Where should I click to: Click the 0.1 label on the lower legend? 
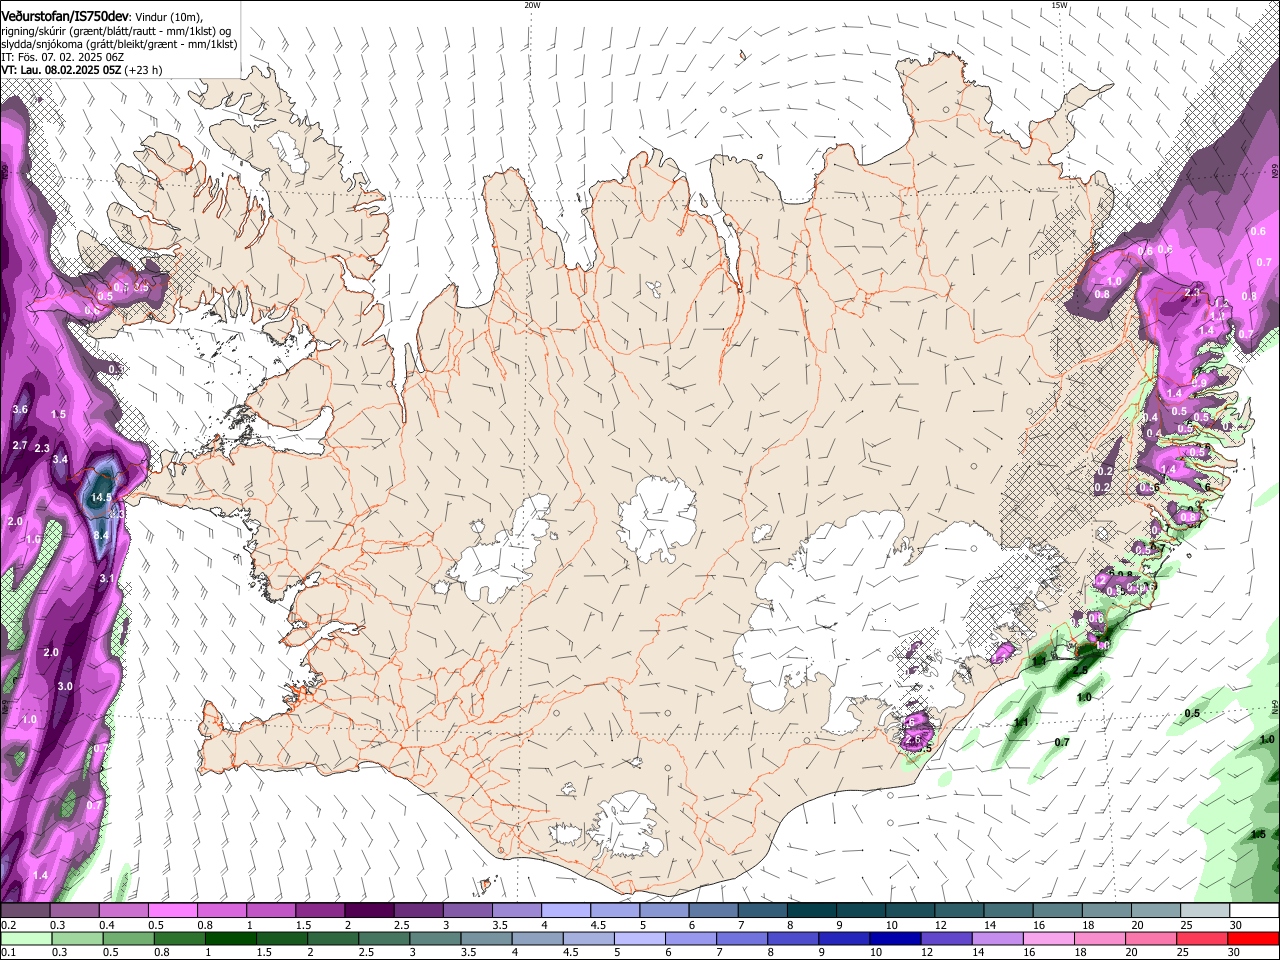click(x=8, y=952)
